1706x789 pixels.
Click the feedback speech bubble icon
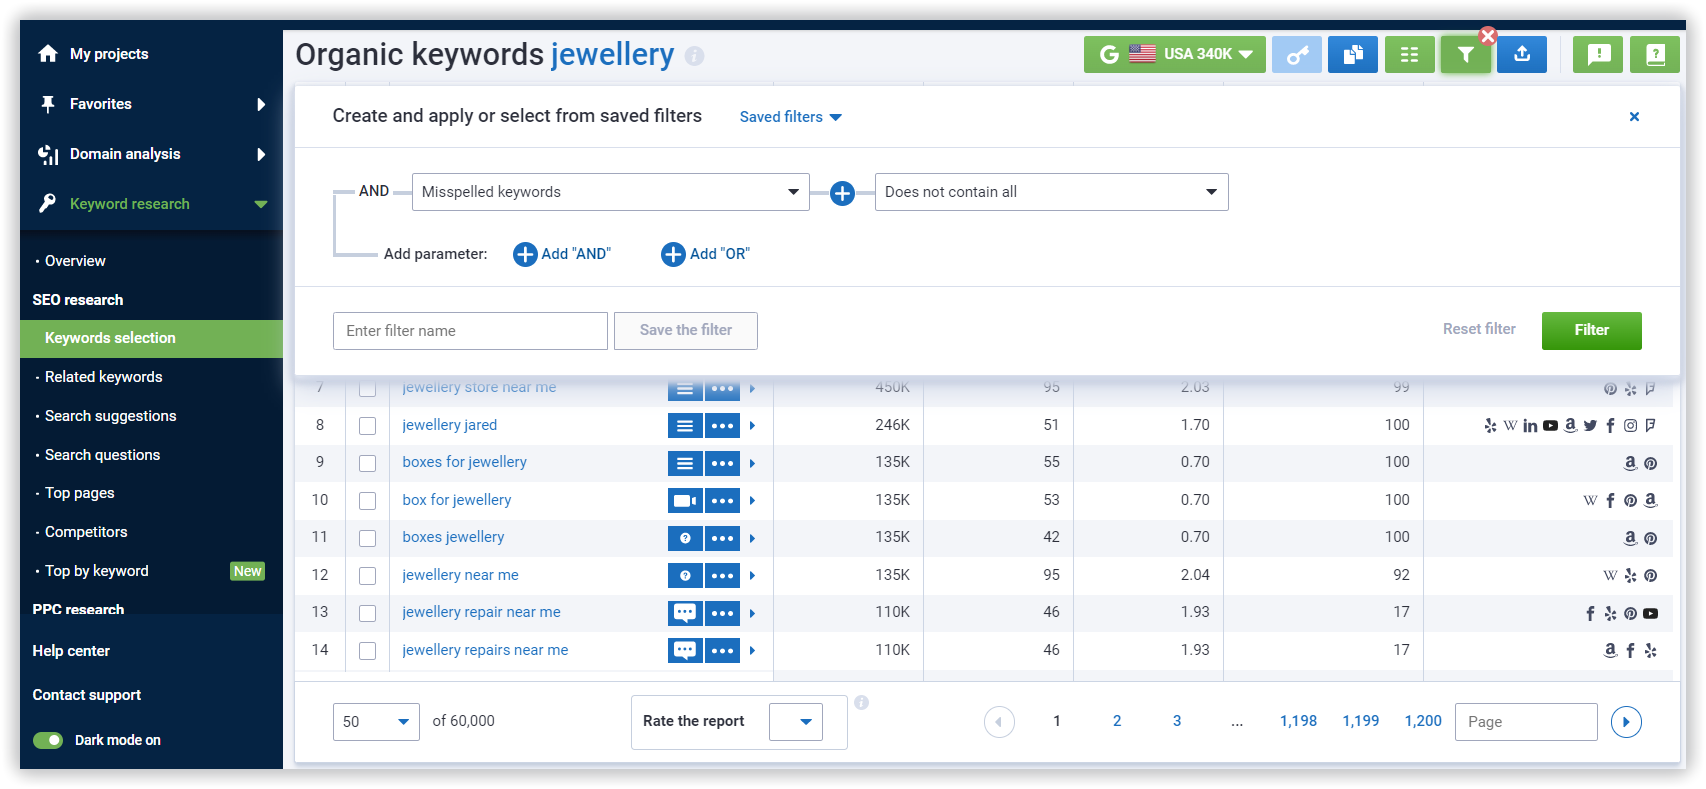[1598, 55]
